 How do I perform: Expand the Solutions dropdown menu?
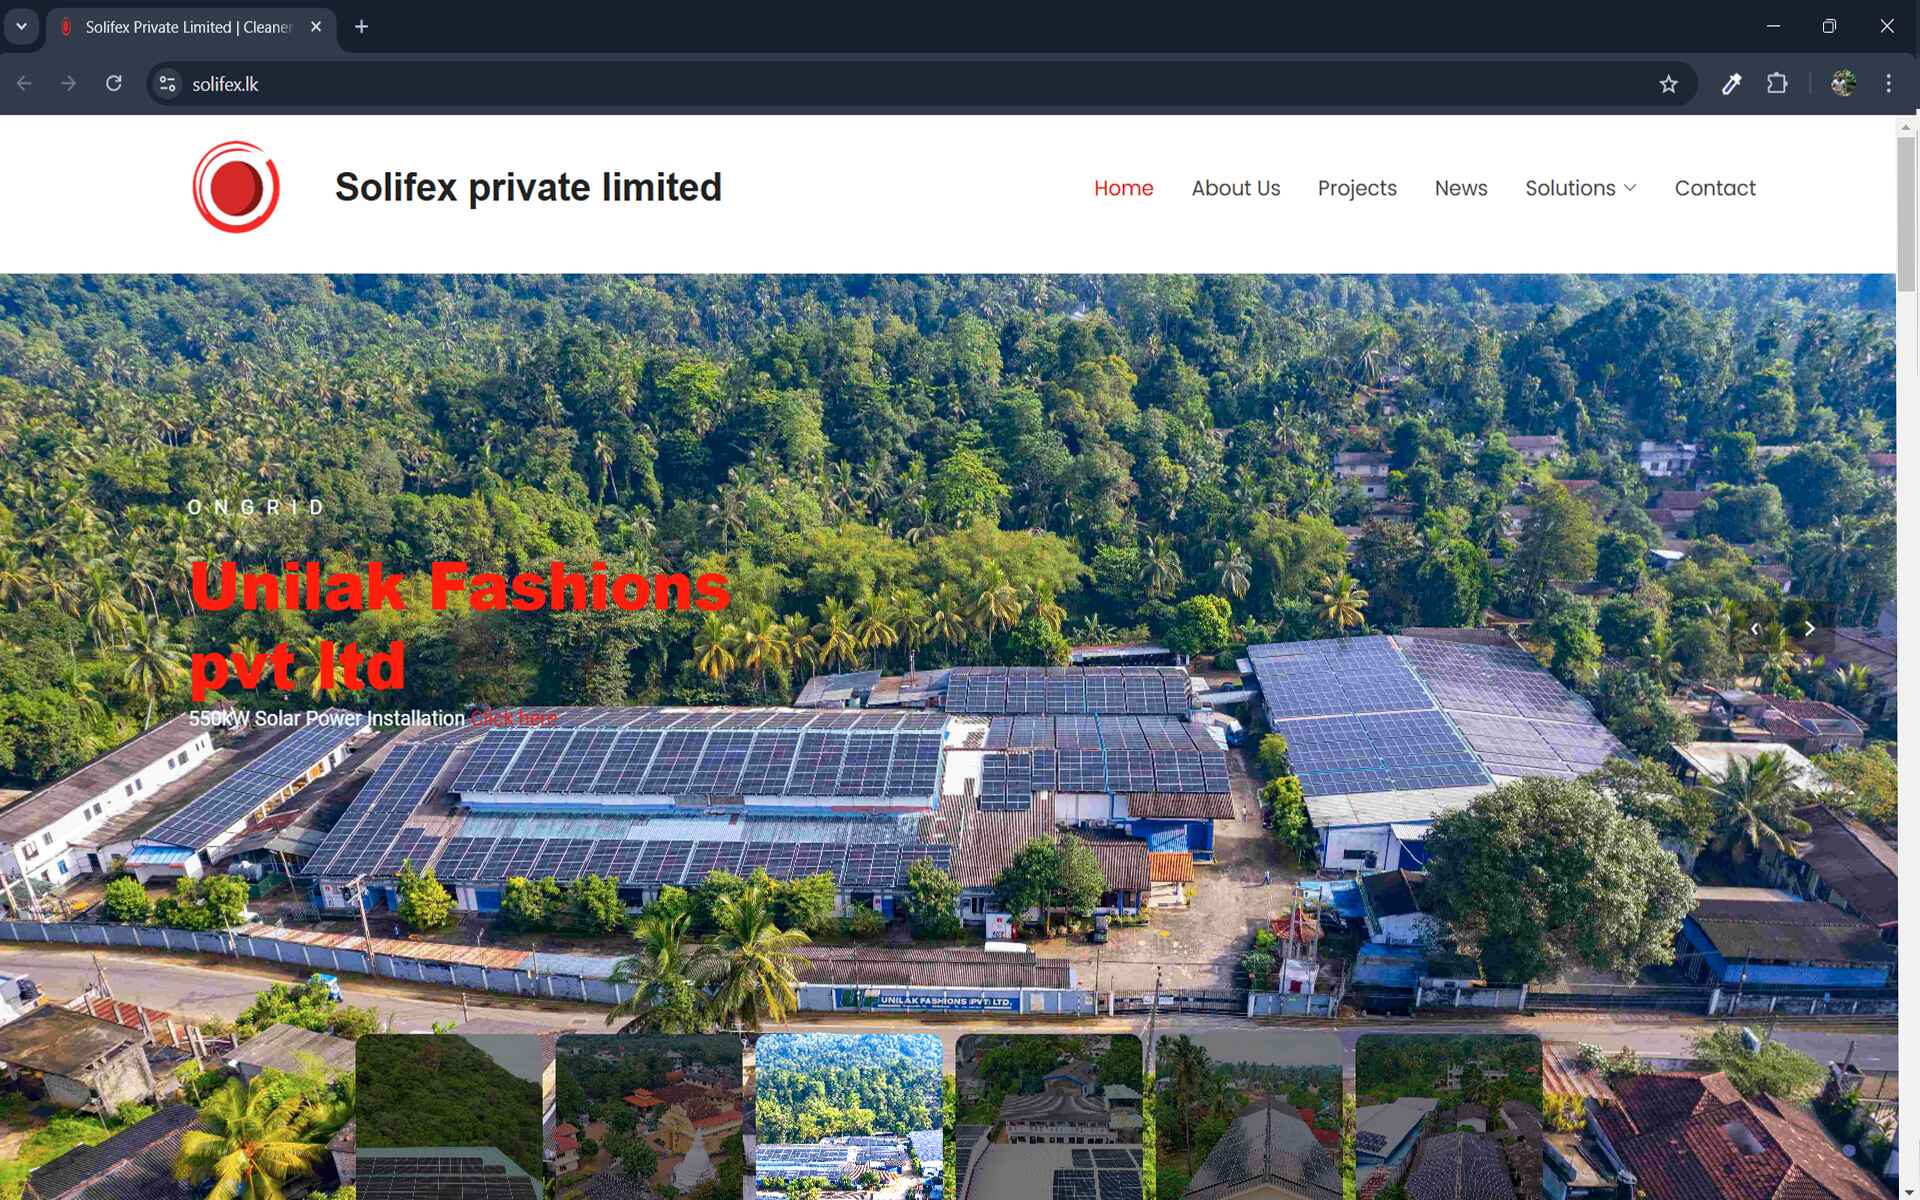pyautogui.click(x=1580, y=188)
